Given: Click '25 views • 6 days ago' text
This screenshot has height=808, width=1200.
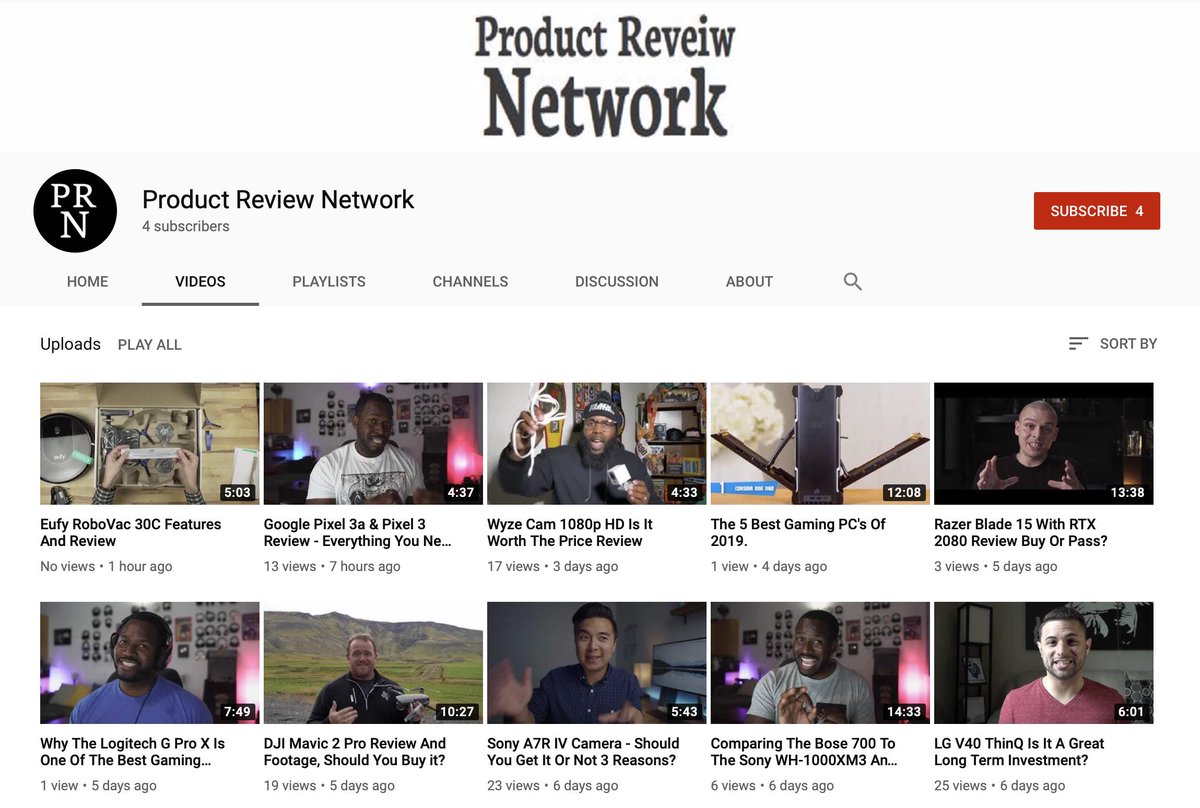Looking at the screenshot, I should (x=1000, y=786).
